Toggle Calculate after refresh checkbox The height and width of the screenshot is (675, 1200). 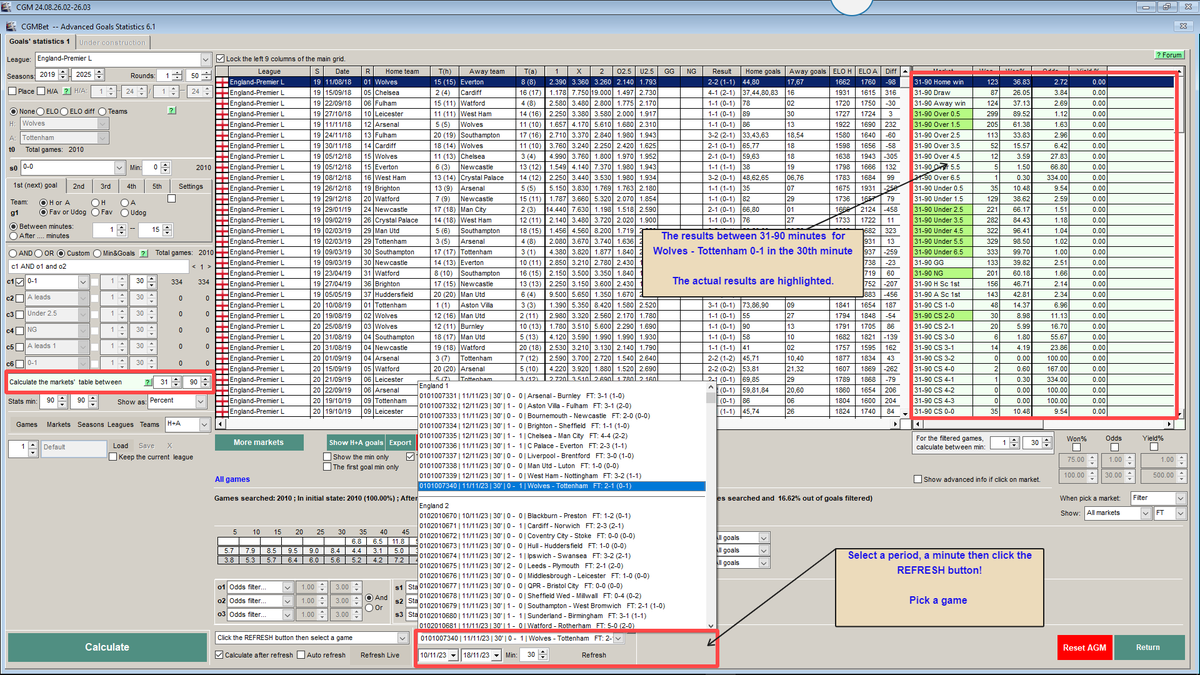(x=221, y=655)
